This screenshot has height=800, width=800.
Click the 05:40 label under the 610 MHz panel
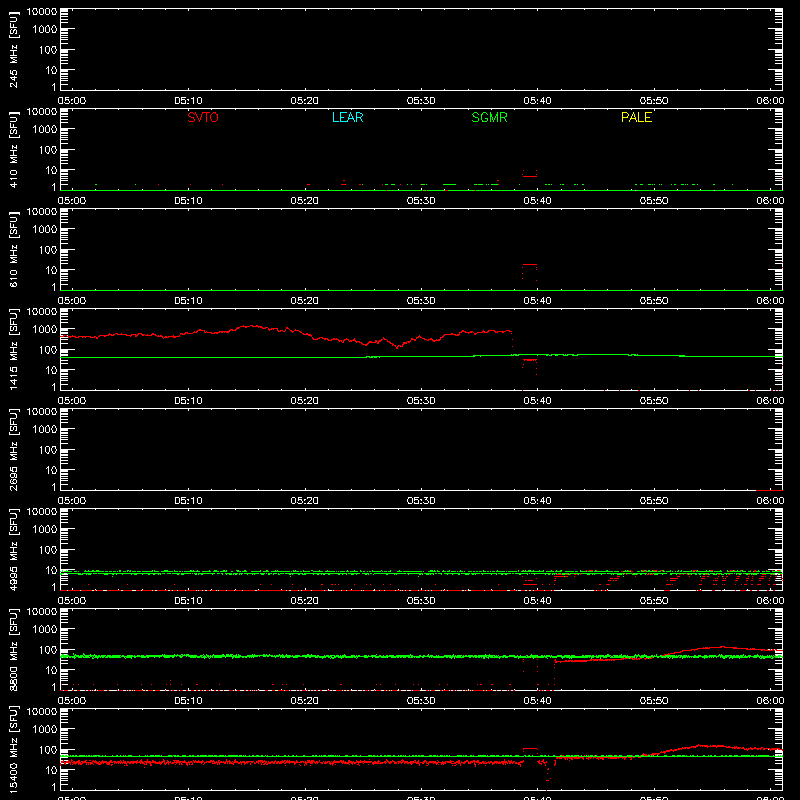point(537,301)
